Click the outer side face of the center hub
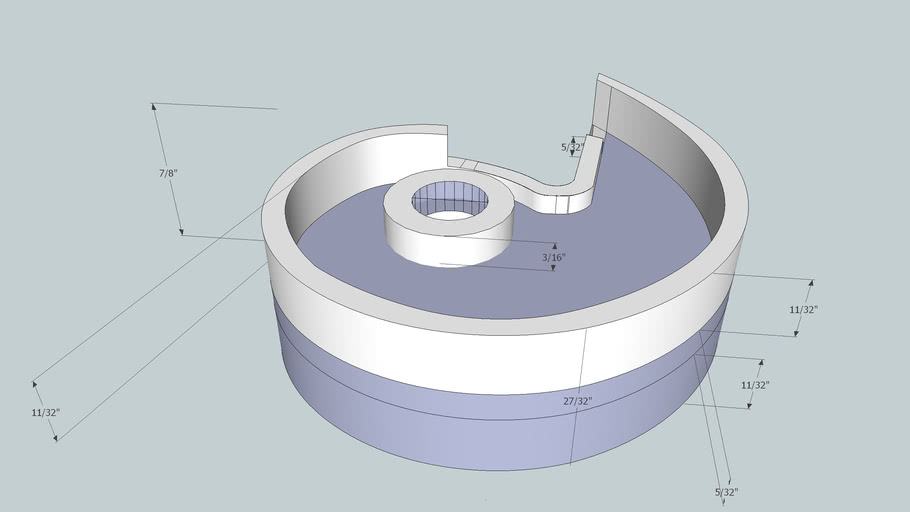The width and height of the screenshot is (910, 512). click(x=440, y=245)
